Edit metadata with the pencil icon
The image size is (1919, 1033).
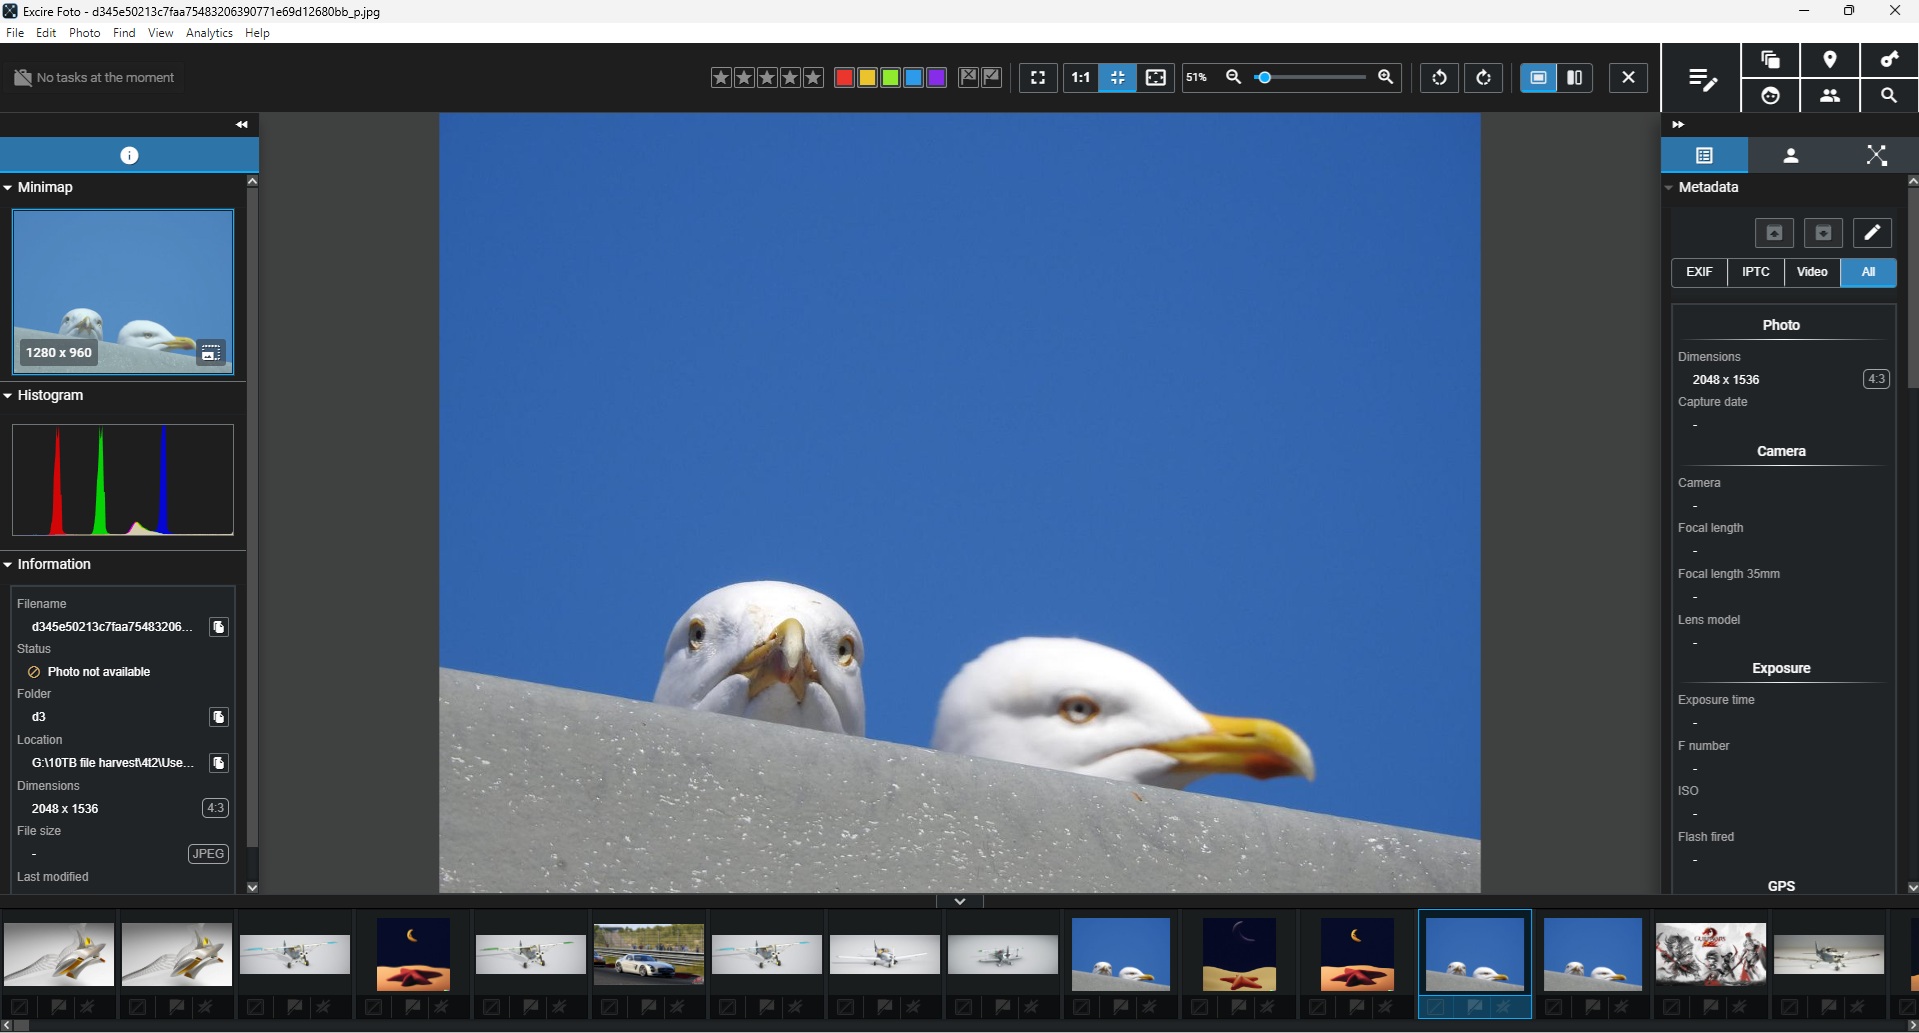pos(1872,232)
